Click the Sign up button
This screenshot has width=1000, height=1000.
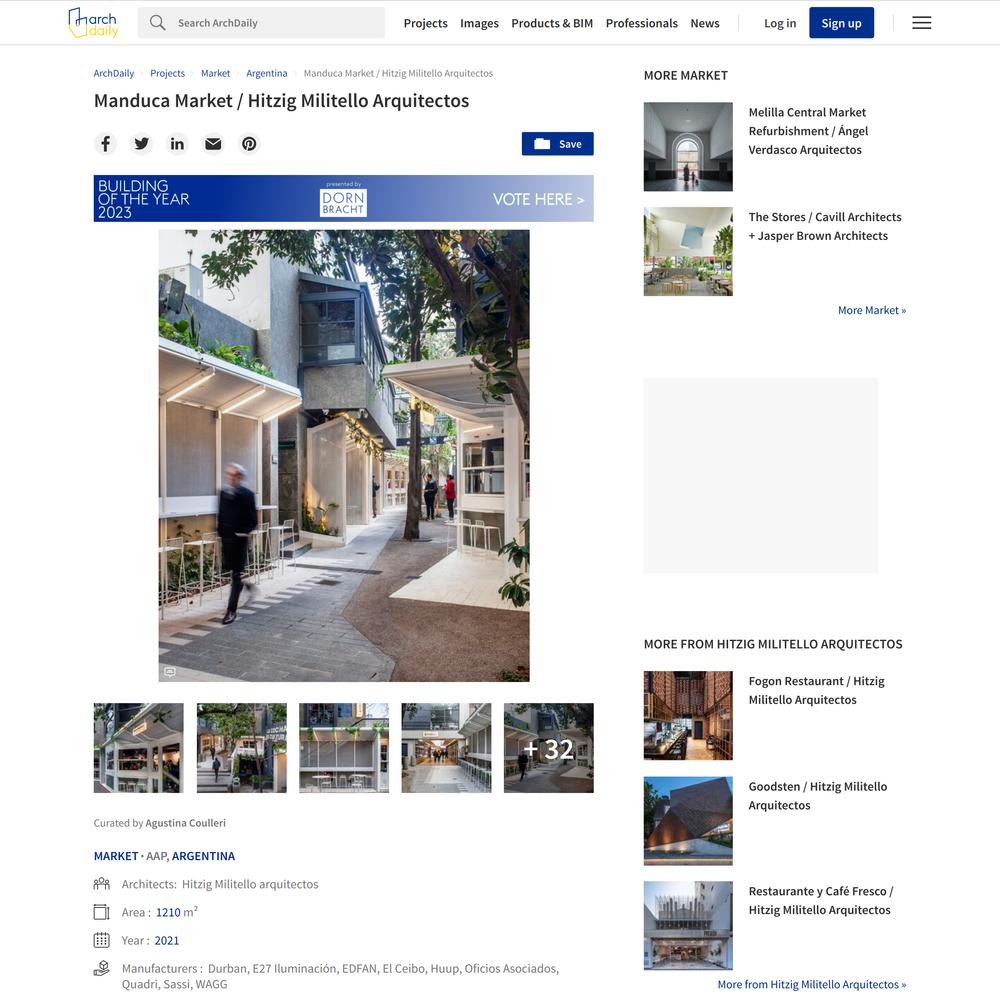click(x=841, y=23)
